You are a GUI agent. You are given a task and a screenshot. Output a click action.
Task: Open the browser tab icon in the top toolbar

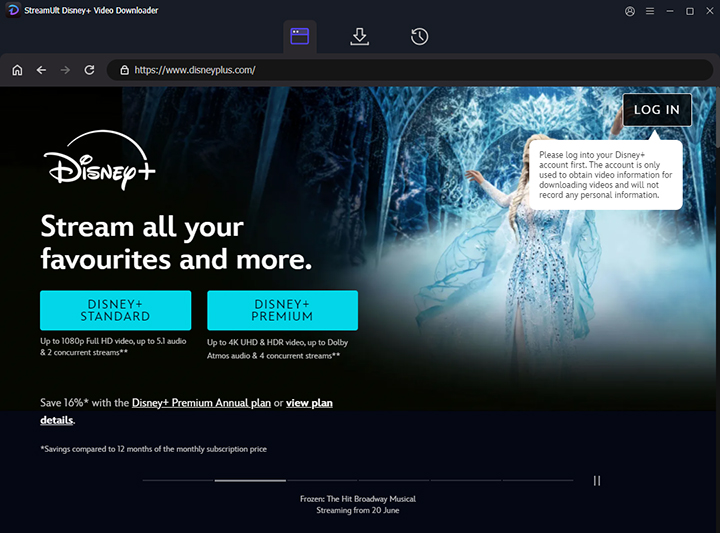299,36
